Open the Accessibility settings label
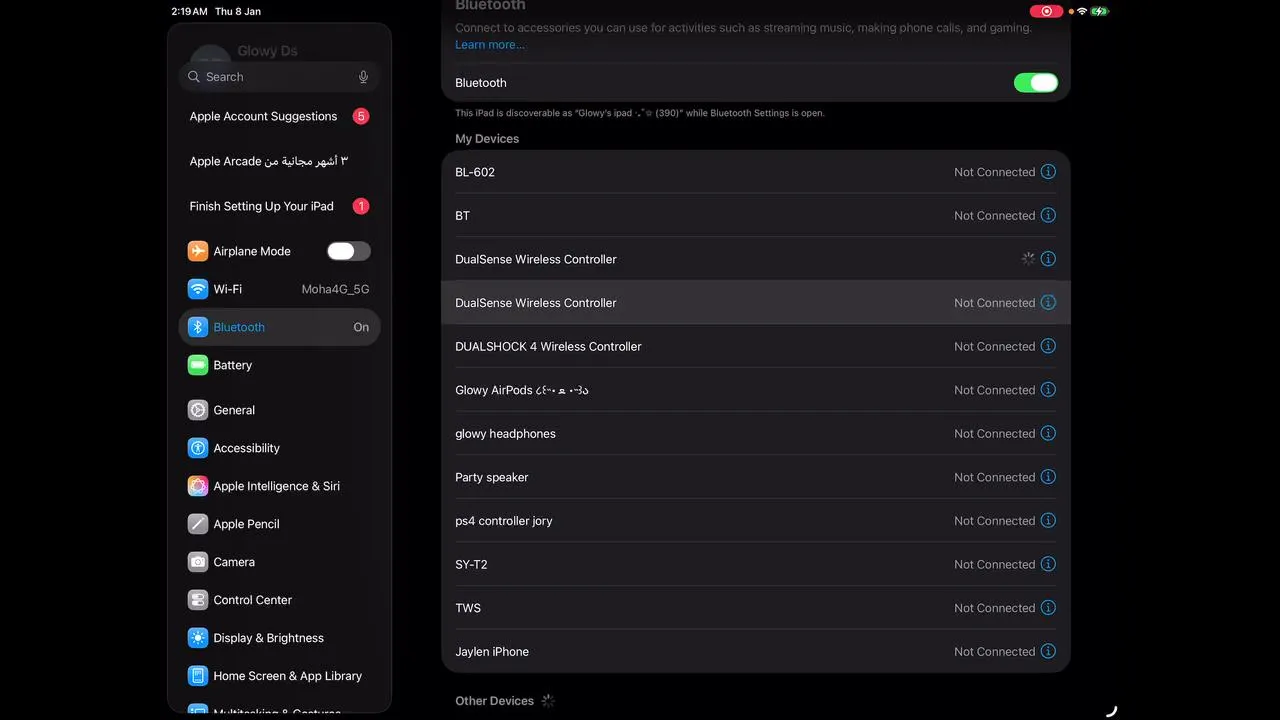This screenshot has height=720, width=1280. (247, 448)
